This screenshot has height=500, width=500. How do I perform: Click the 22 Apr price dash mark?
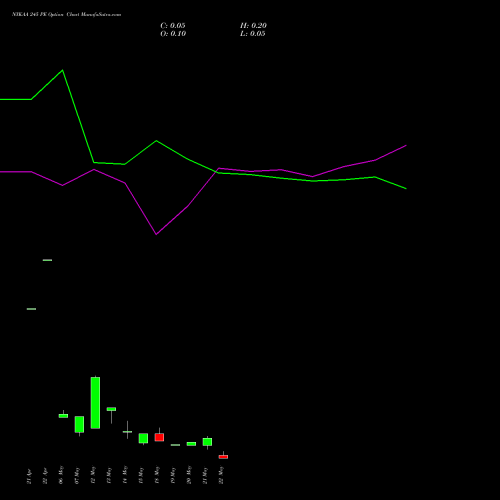click(47, 260)
